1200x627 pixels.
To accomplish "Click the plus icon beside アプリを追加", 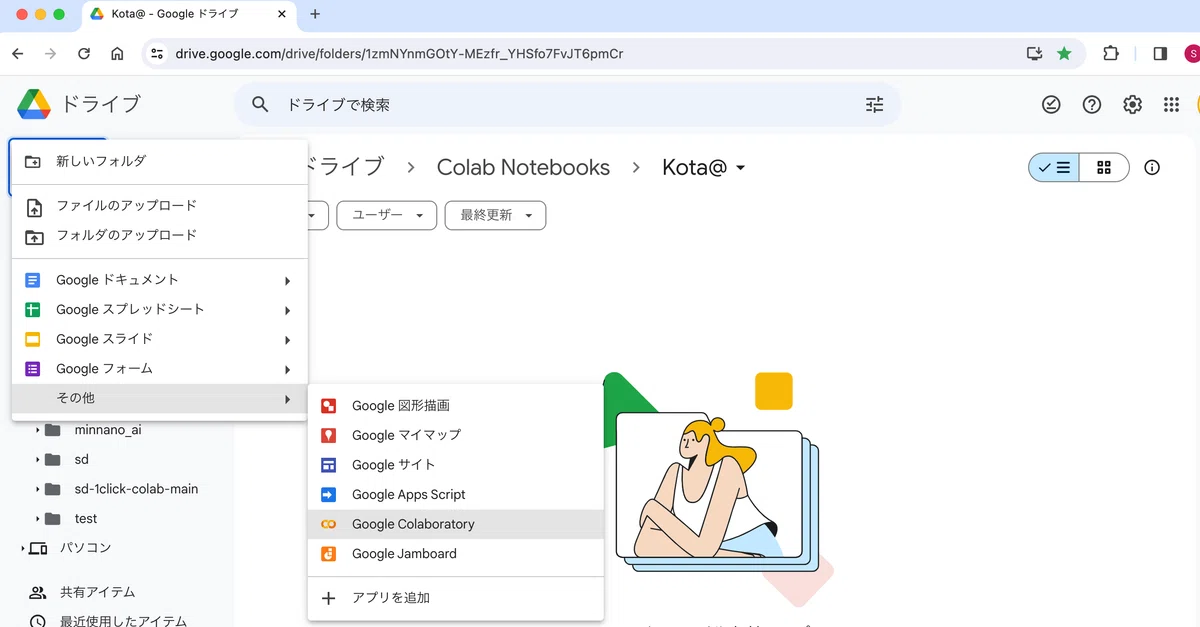I will pyautogui.click(x=328, y=598).
